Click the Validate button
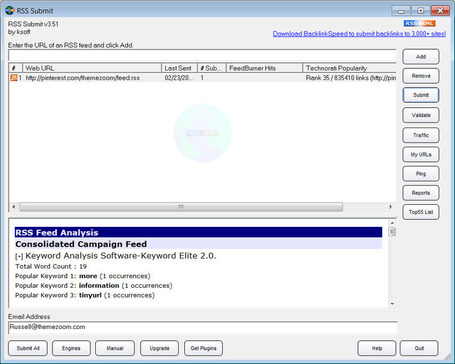The image size is (455, 364). (x=421, y=115)
